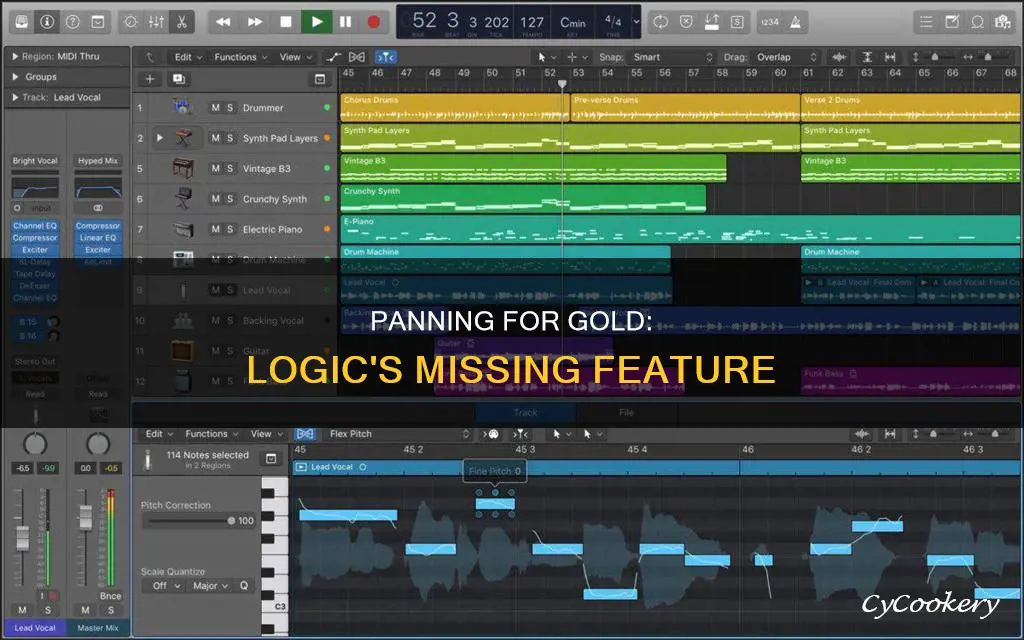The width and height of the screenshot is (1024, 640).
Task: Open the List Editors icon
Action: tap(926, 22)
